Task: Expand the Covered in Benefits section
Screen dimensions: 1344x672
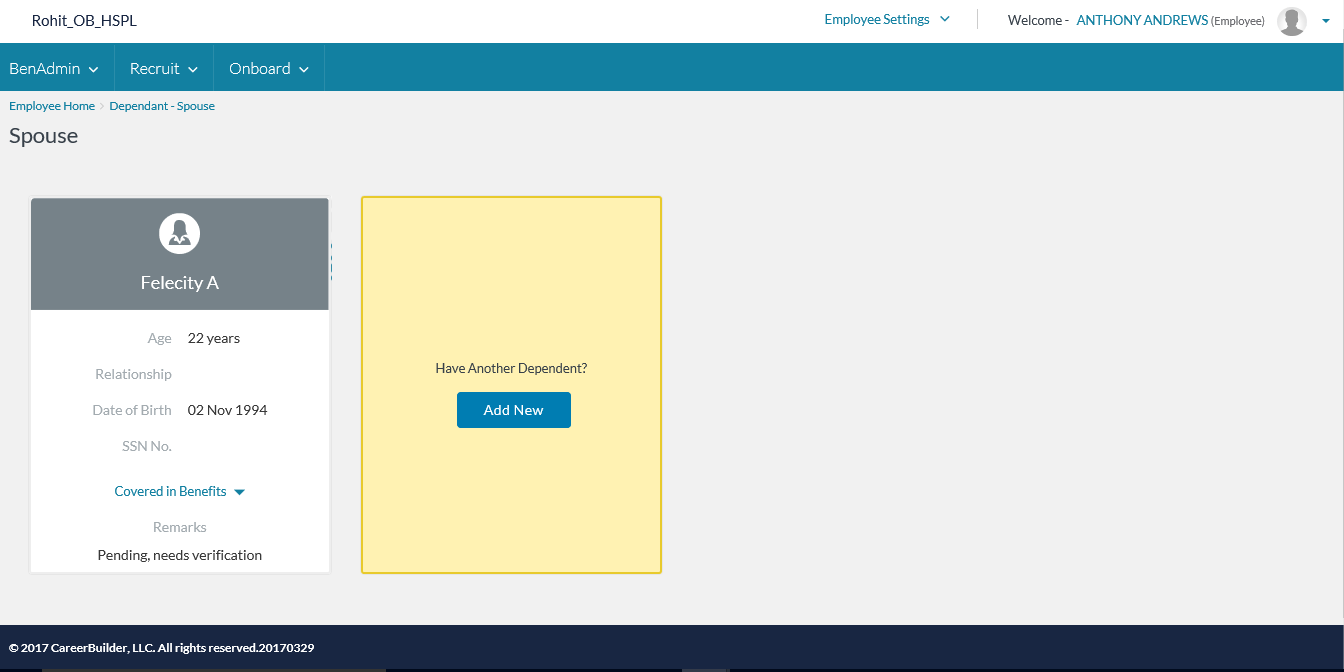Action: 171,491
